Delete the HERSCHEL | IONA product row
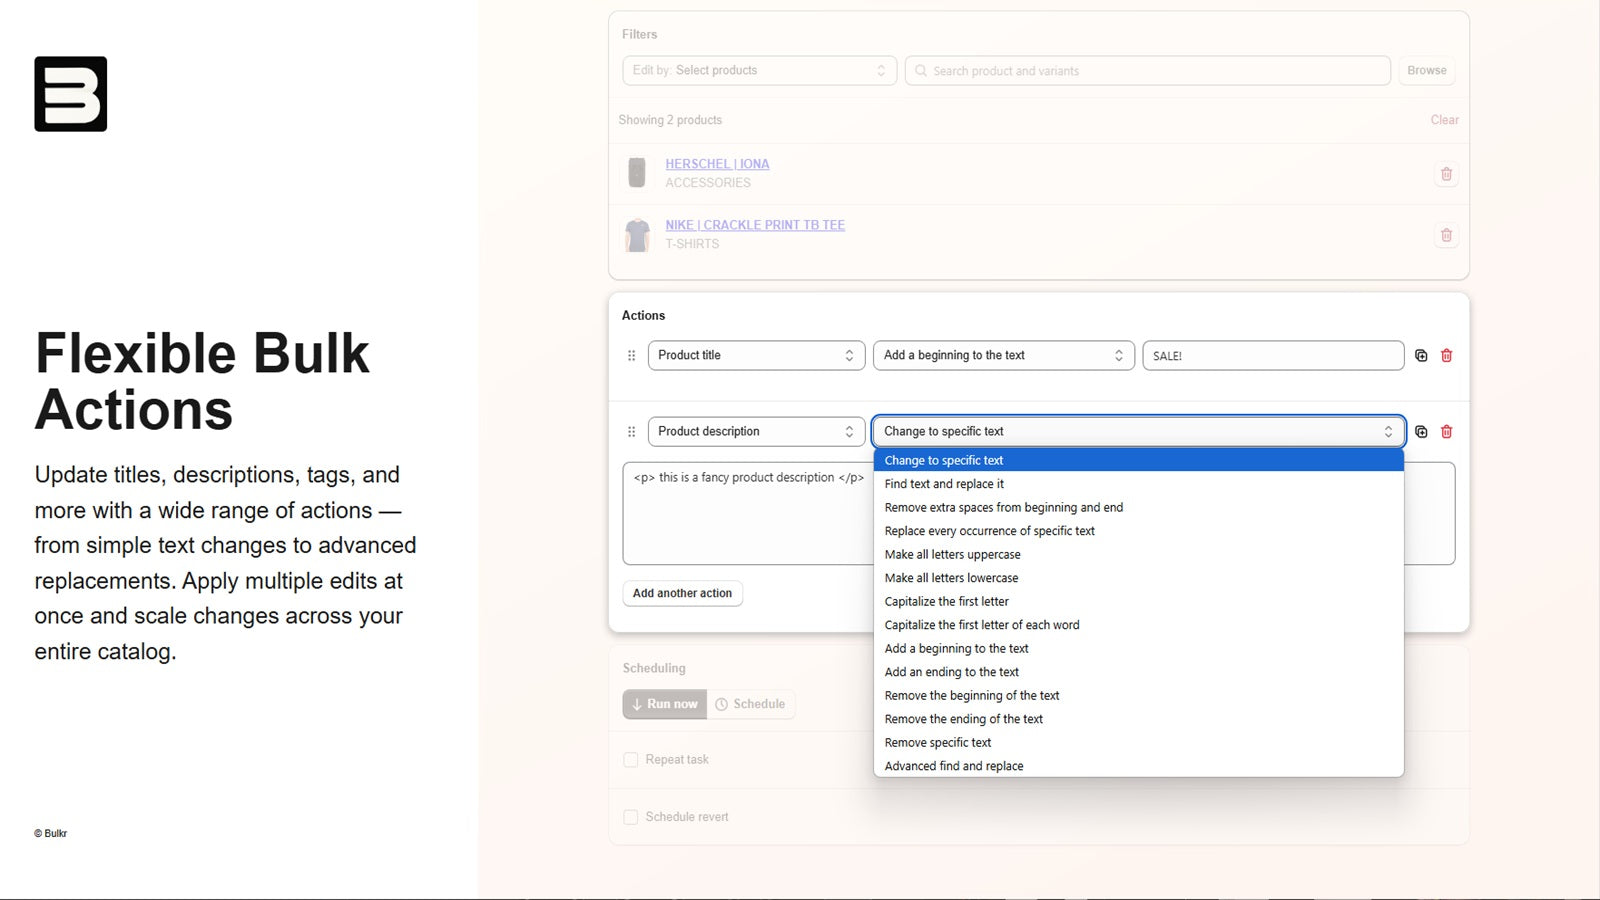The image size is (1600, 900). tap(1446, 174)
